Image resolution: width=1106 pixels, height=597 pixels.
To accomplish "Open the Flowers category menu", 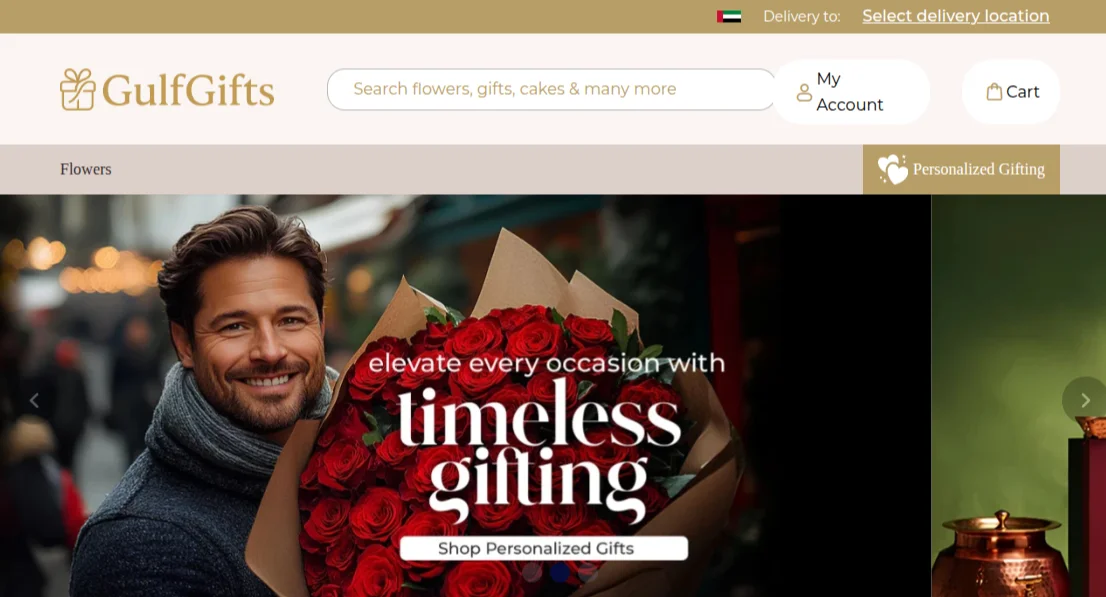I will [x=85, y=169].
